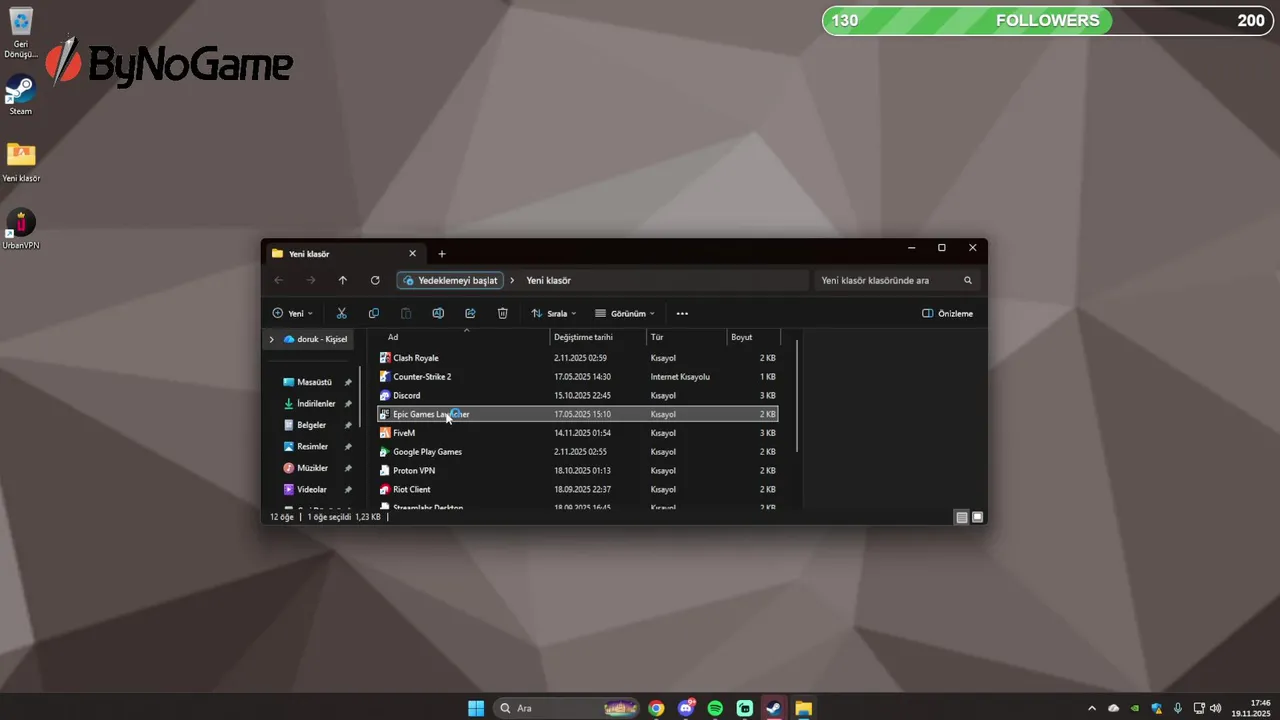Click the FiveM shortcut icon
This screenshot has width=1280, height=720.
385,433
